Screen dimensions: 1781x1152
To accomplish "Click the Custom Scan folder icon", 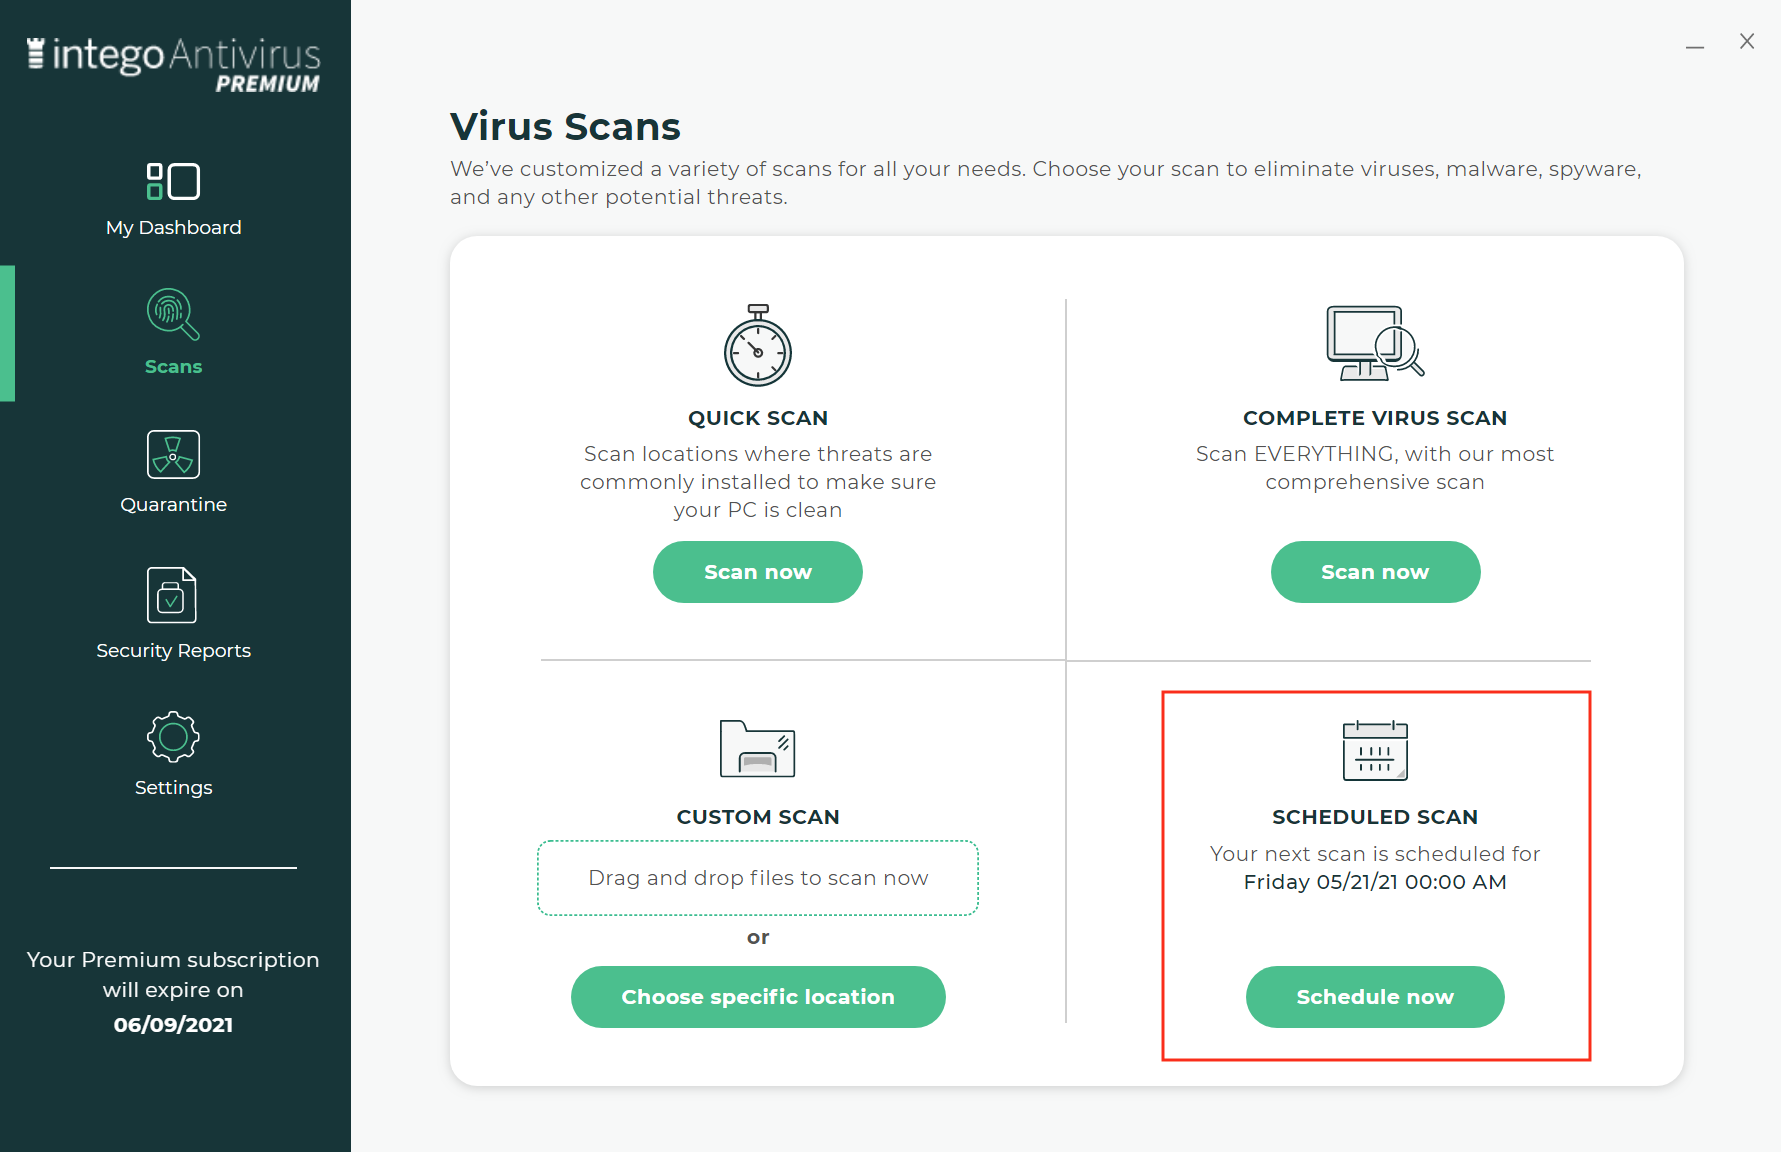I will click(757, 749).
